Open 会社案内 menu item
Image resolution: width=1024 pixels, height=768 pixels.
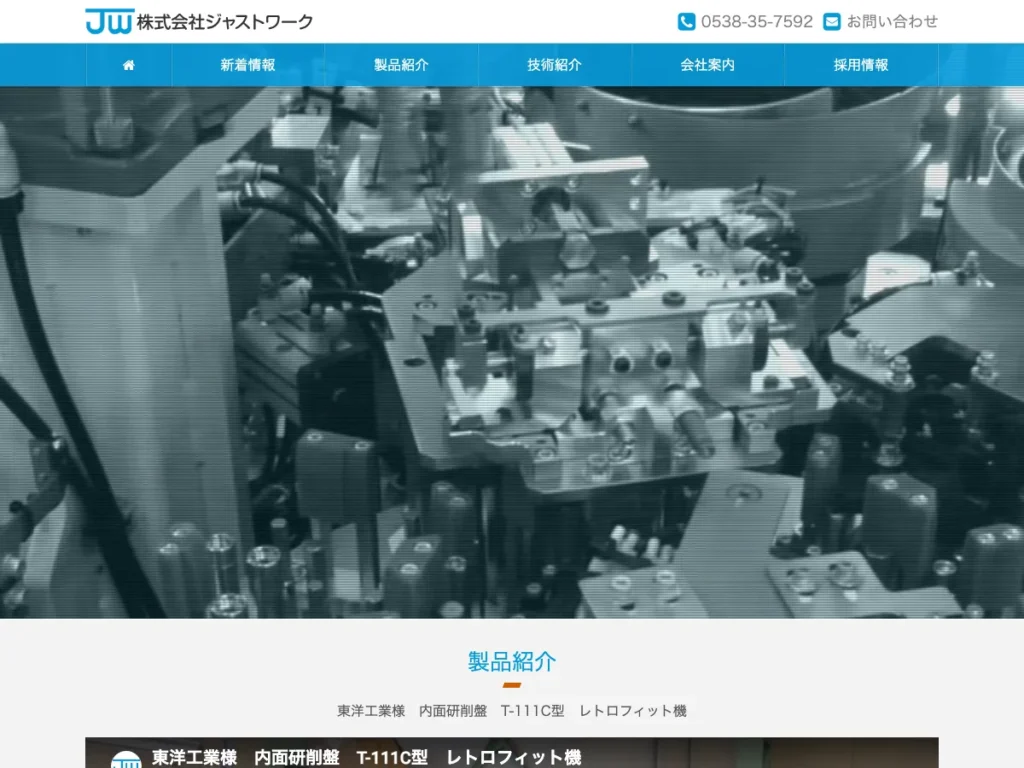(x=707, y=65)
